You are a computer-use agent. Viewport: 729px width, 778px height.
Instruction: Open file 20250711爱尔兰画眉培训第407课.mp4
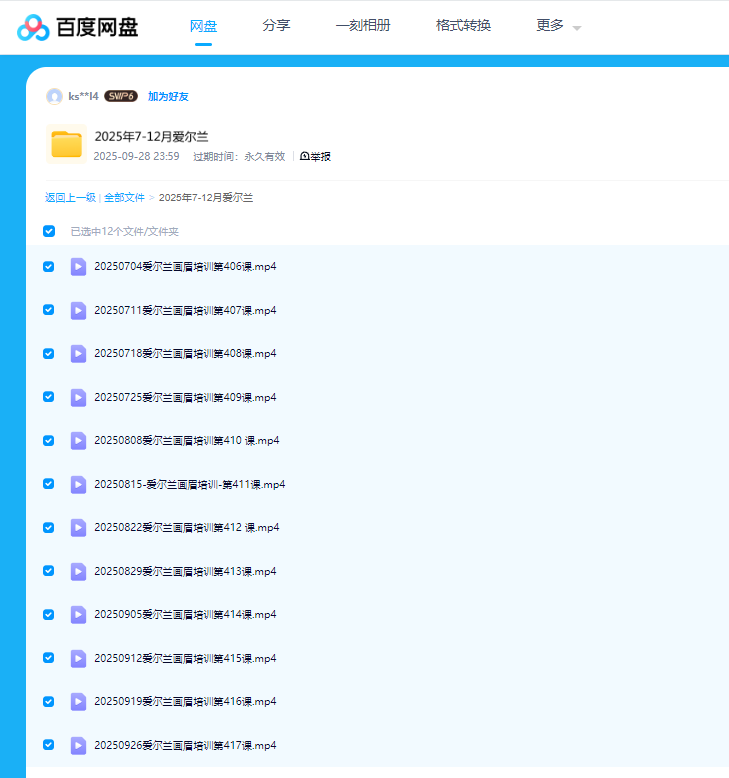(185, 310)
